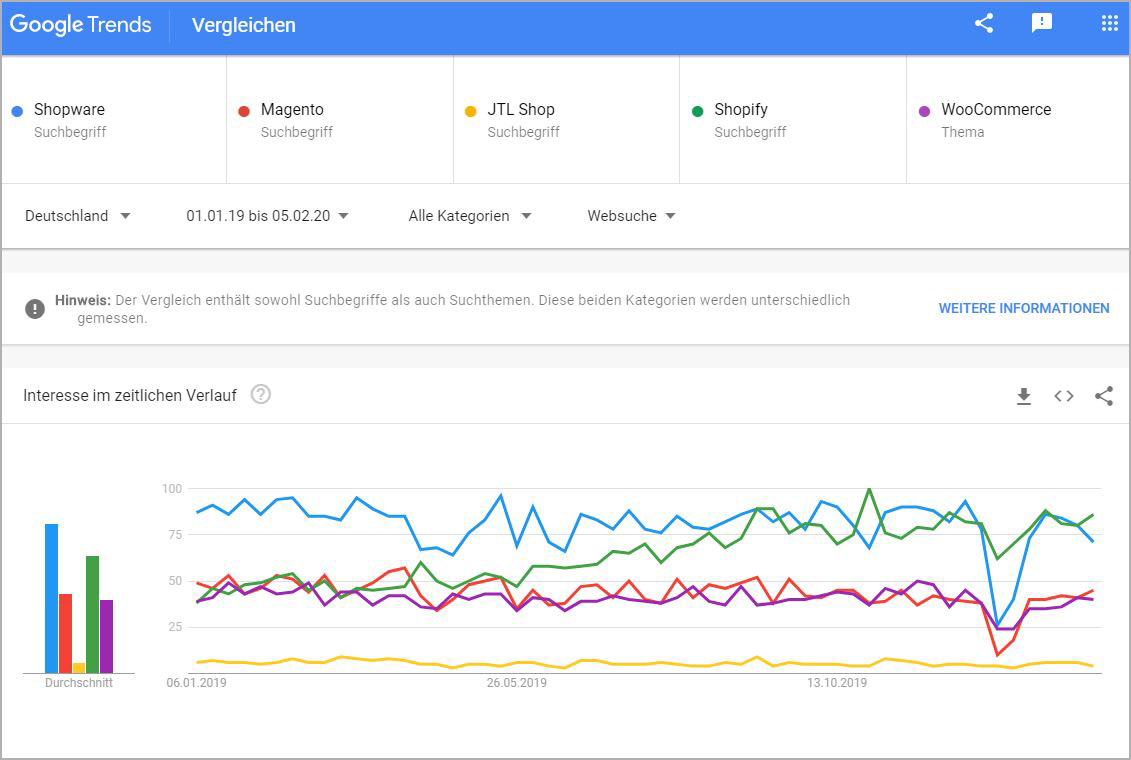Open the Google apps grid menu
Viewport: 1131px width, 760px height.
pyautogui.click(x=1109, y=24)
